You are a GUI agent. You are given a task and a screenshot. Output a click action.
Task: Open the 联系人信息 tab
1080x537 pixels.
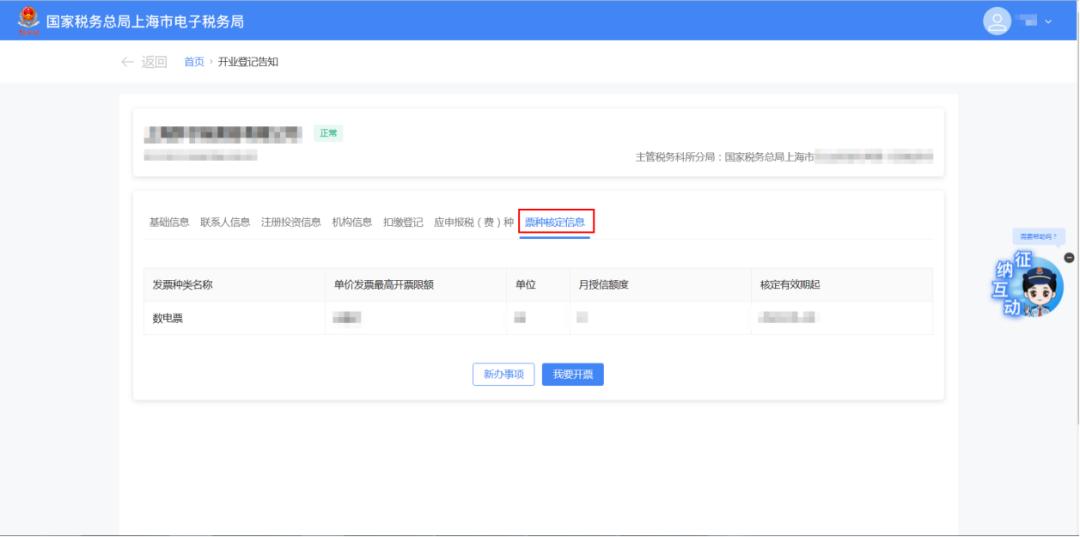point(225,222)
